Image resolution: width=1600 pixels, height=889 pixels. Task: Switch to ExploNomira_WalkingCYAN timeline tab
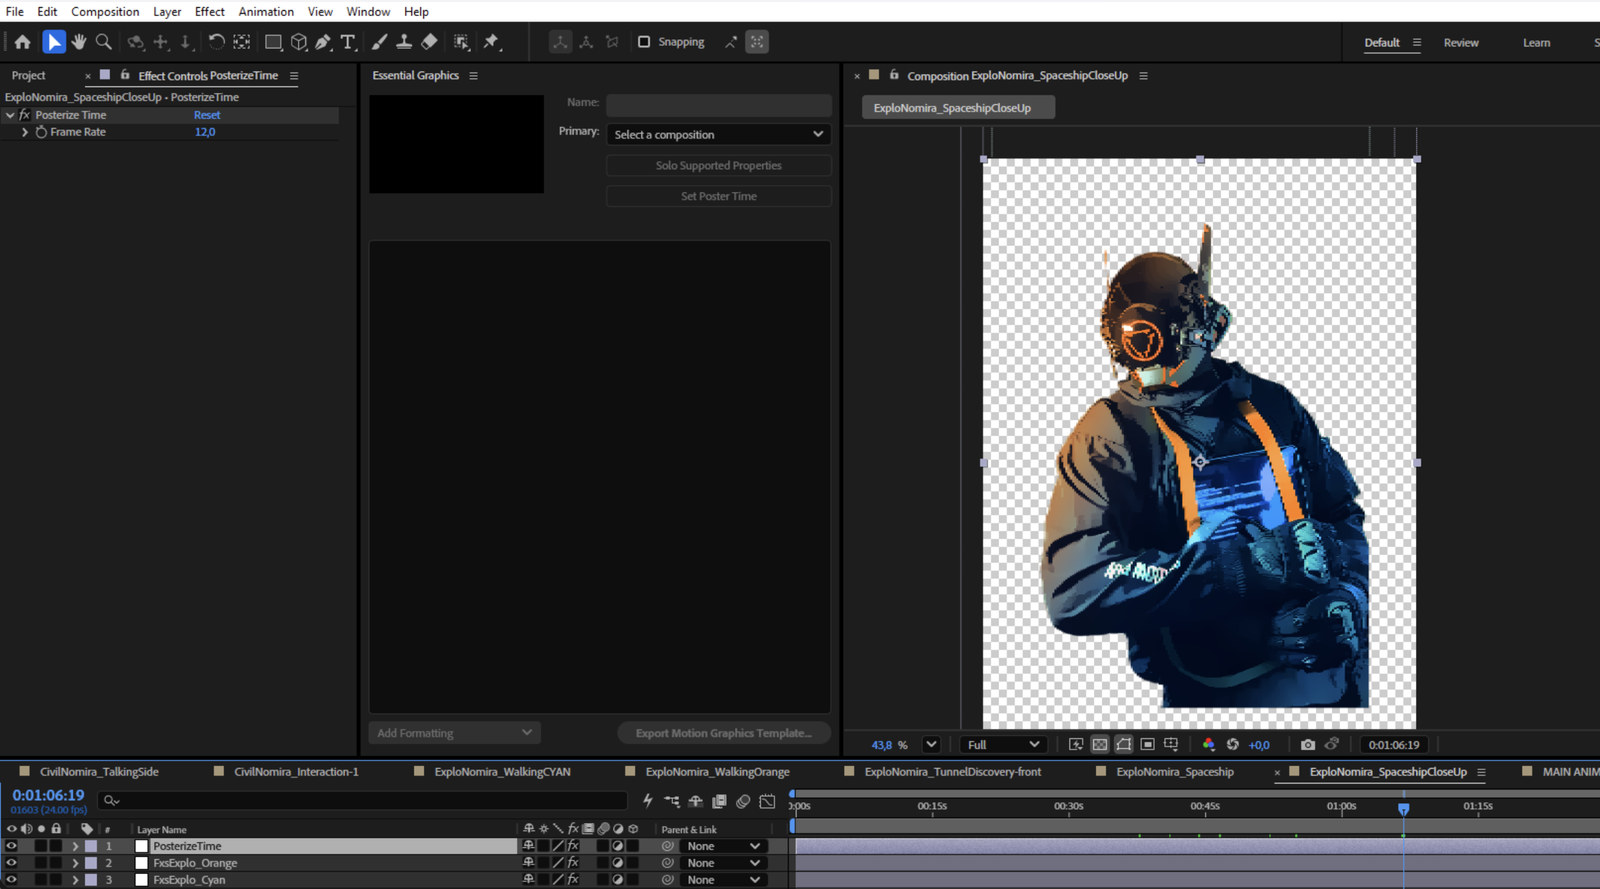tap(502, 771)
